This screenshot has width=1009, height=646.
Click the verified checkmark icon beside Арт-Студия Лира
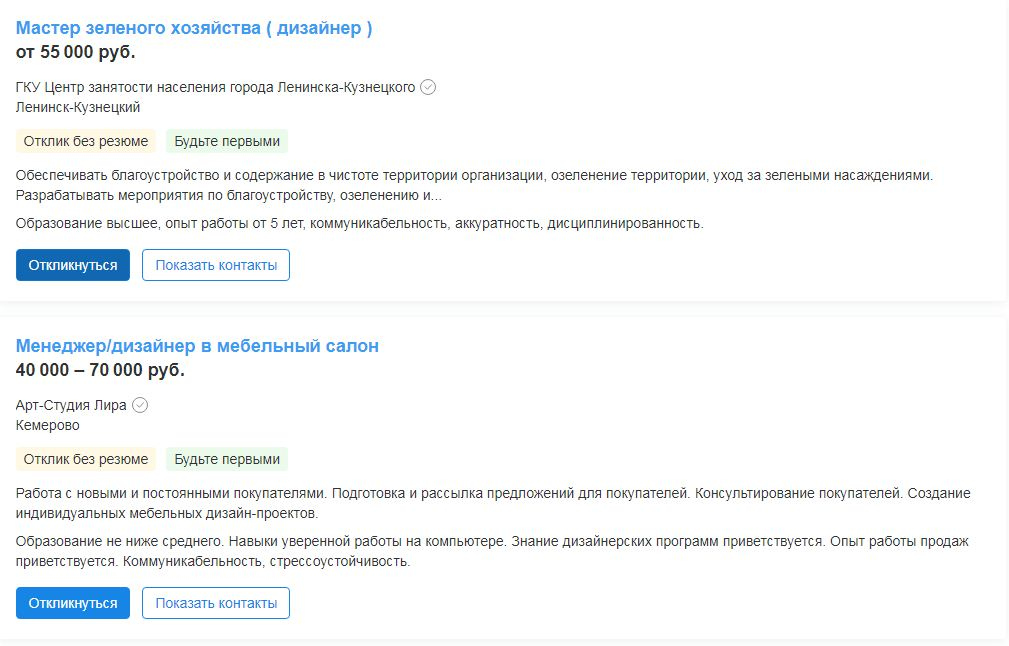point(140,405)
